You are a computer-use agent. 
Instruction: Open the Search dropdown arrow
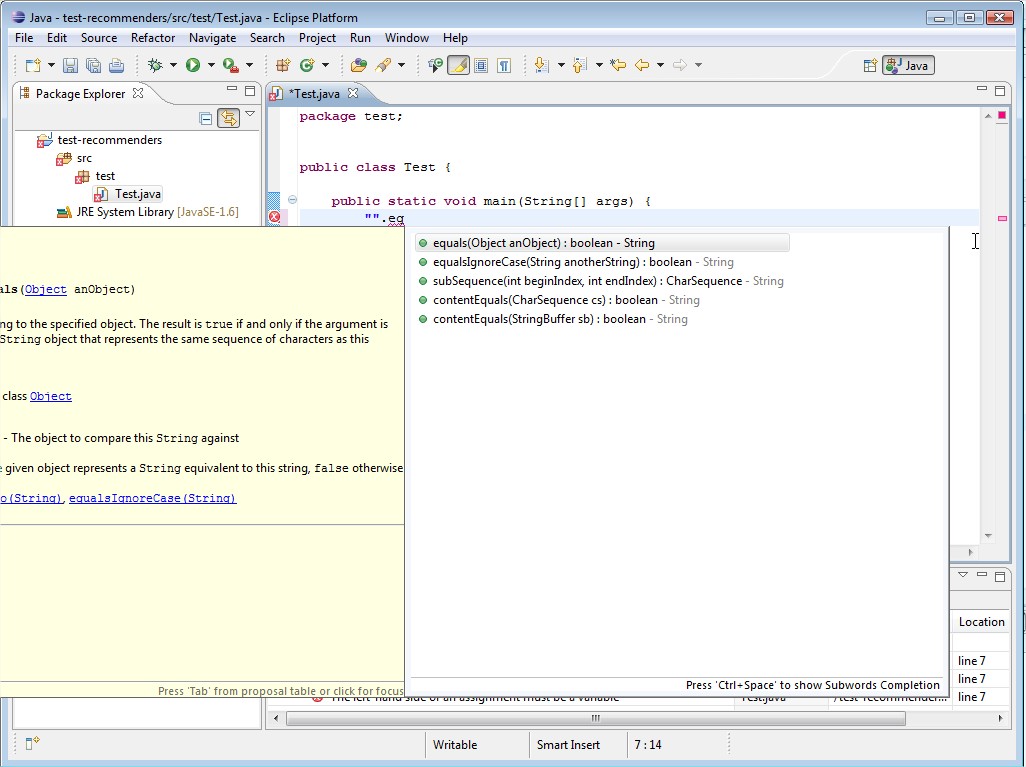pyautogui.click(x=401, y=65)
